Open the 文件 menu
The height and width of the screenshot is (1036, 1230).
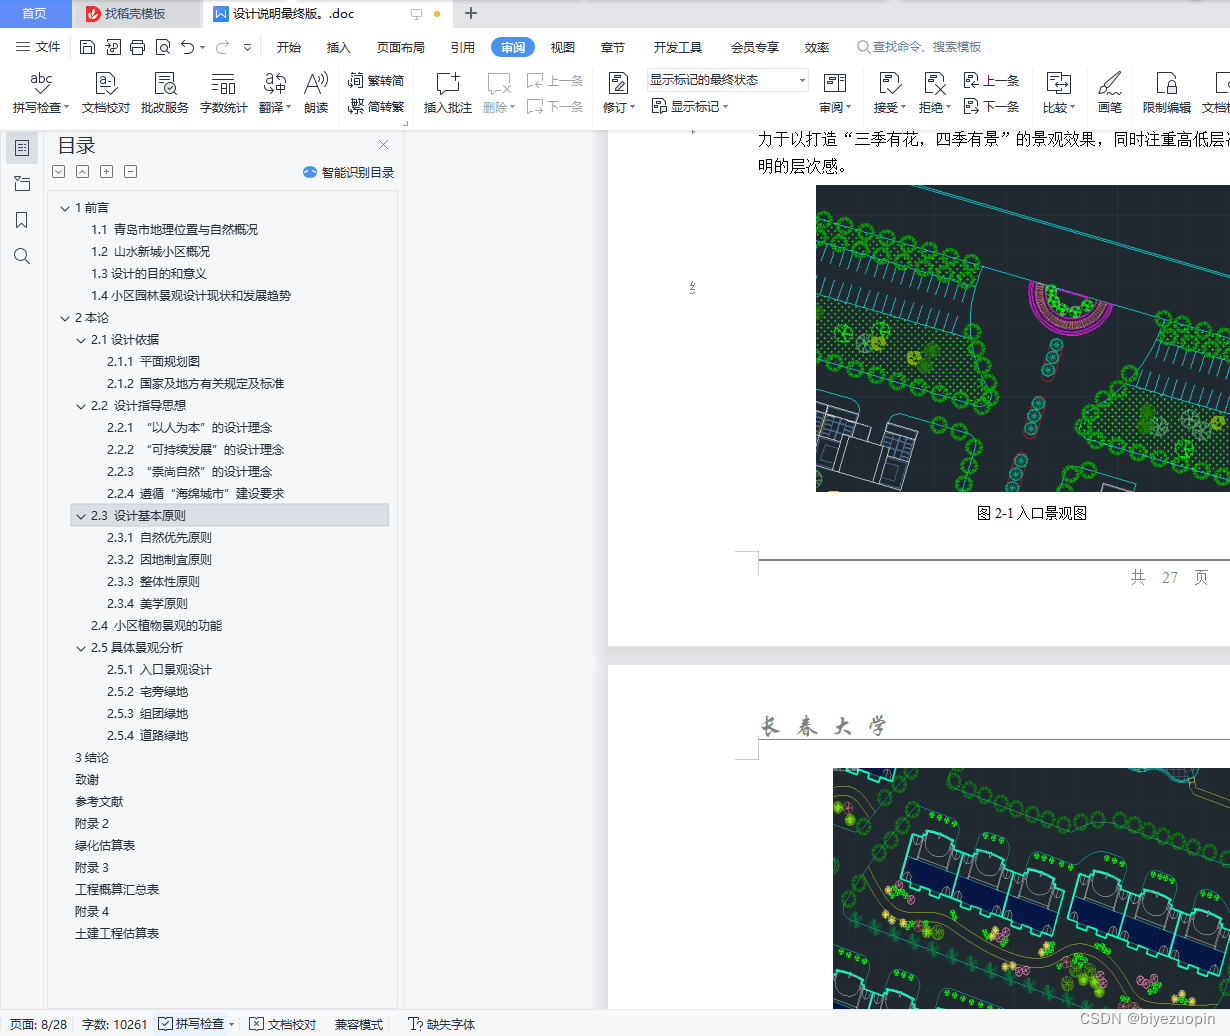[x=38, y=47]
